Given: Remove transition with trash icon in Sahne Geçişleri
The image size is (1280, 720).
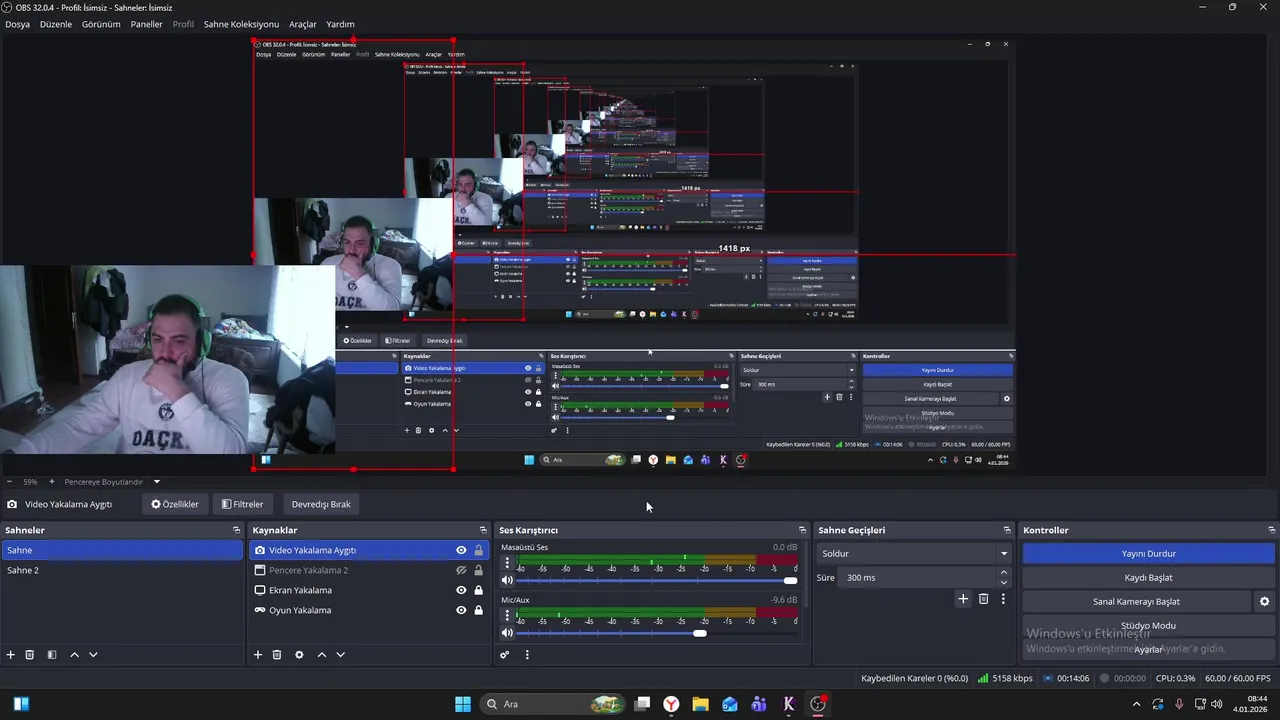Looking at the screenshot, I should coord(983,599).
